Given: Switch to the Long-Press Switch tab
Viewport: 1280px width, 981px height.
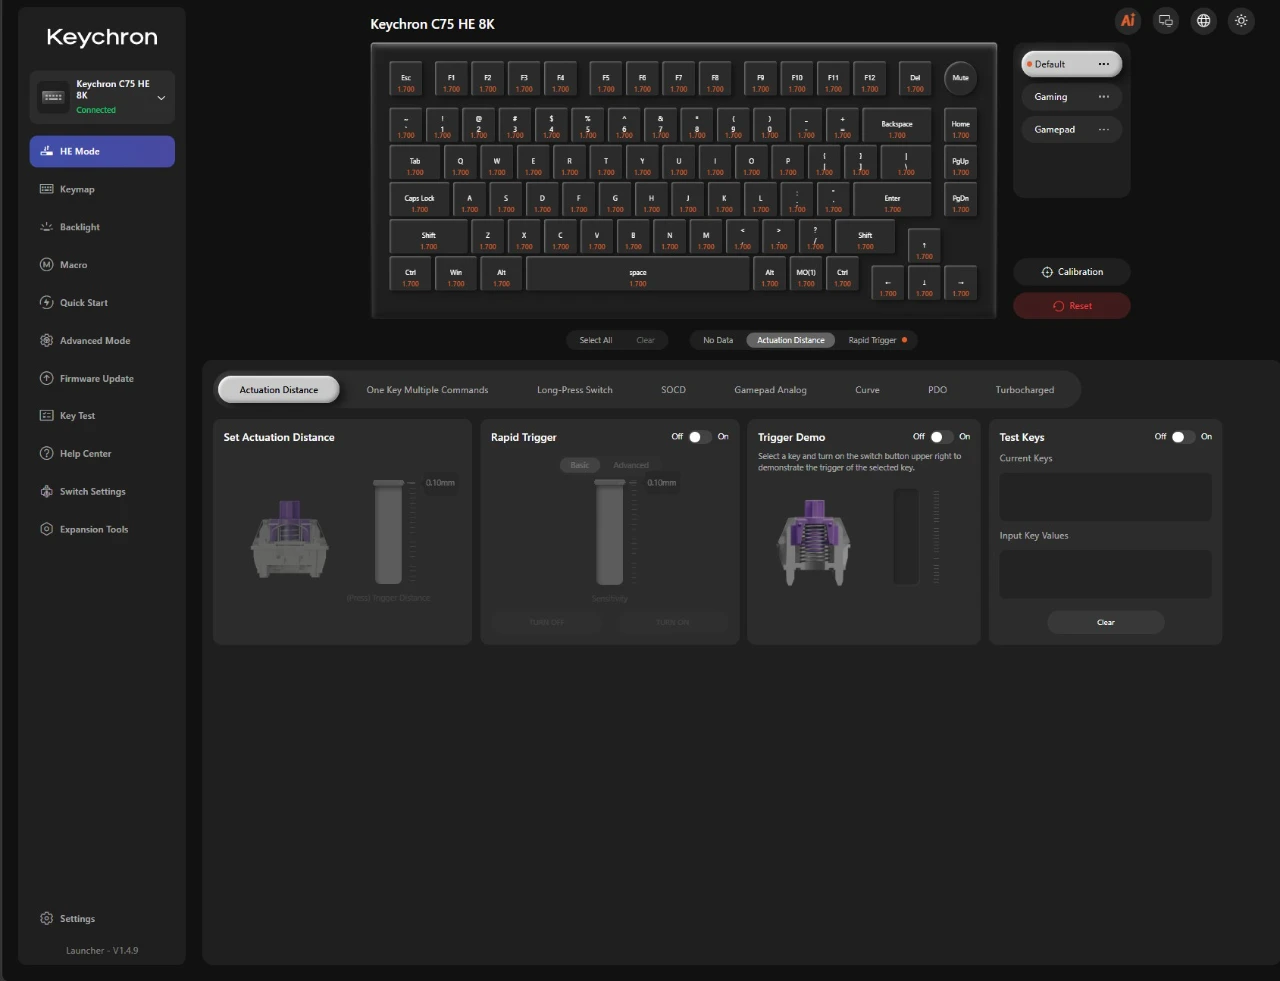Looking at the screenshot, I should point(575,390).
